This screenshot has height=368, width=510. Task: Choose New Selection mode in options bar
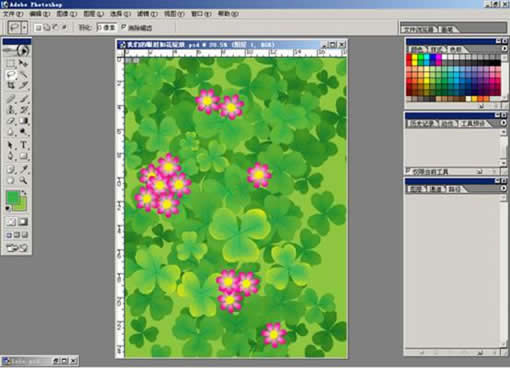pos(38,27)
